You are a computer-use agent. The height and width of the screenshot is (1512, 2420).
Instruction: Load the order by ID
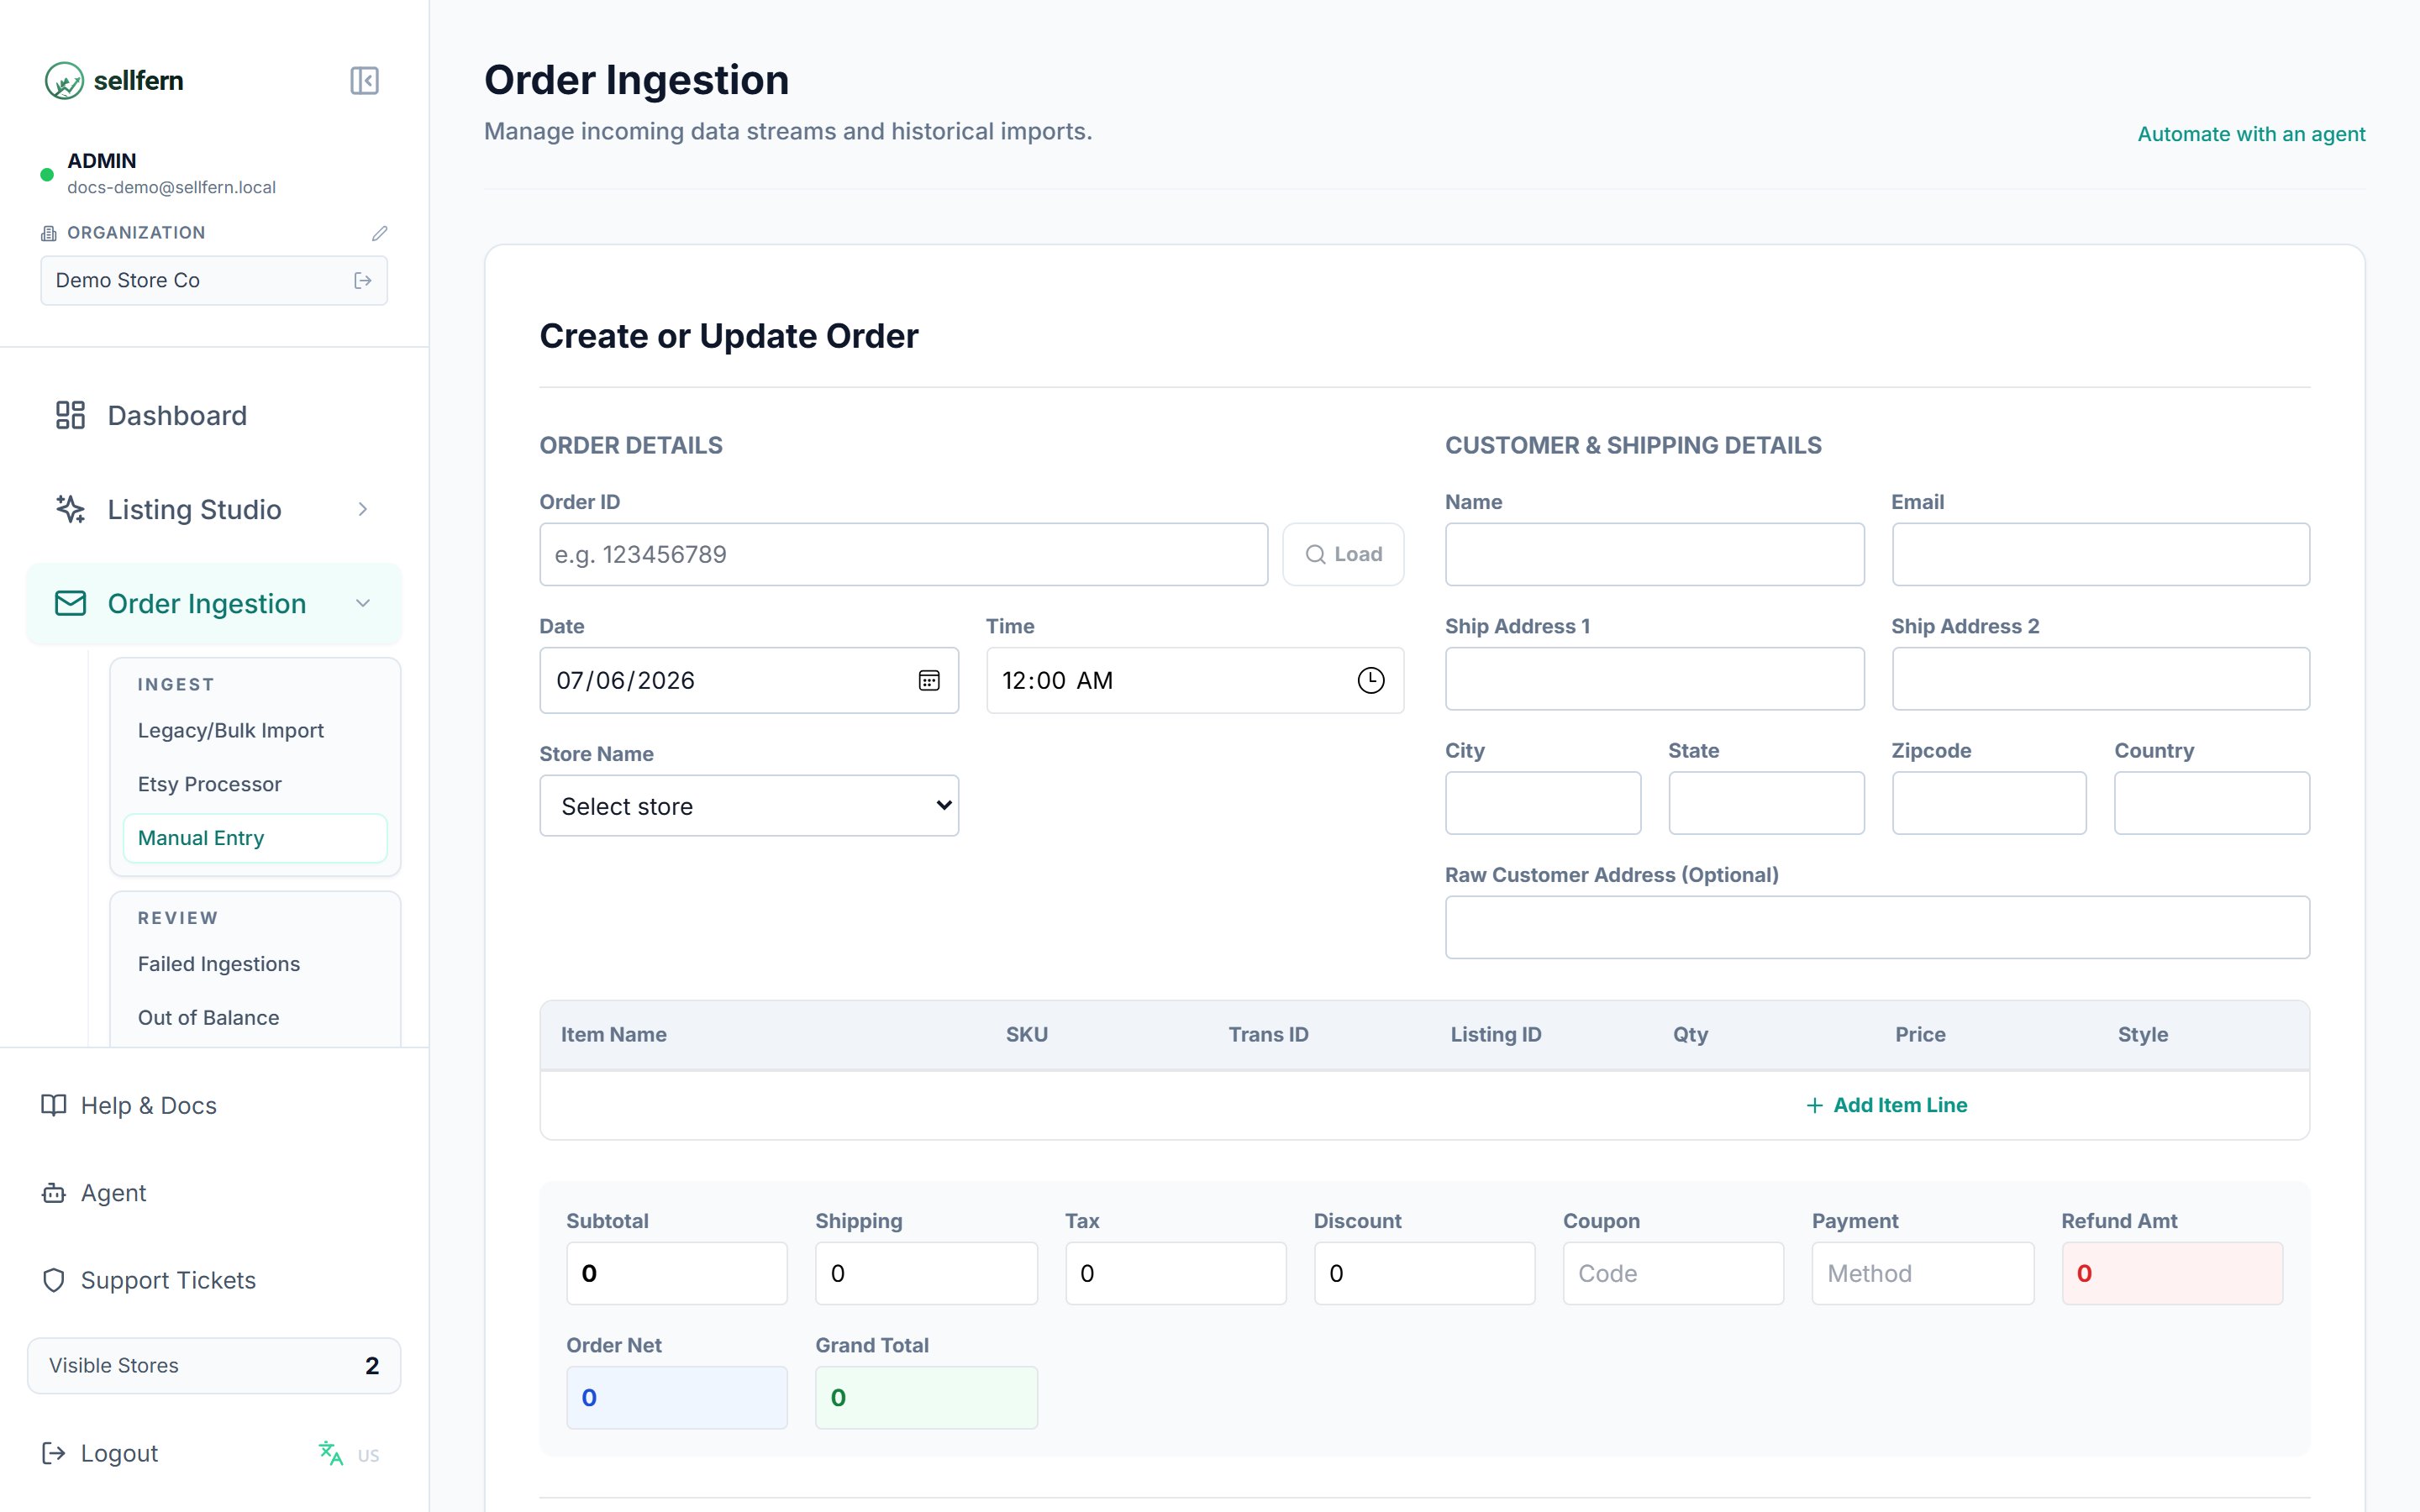[x=1343, y=554]
